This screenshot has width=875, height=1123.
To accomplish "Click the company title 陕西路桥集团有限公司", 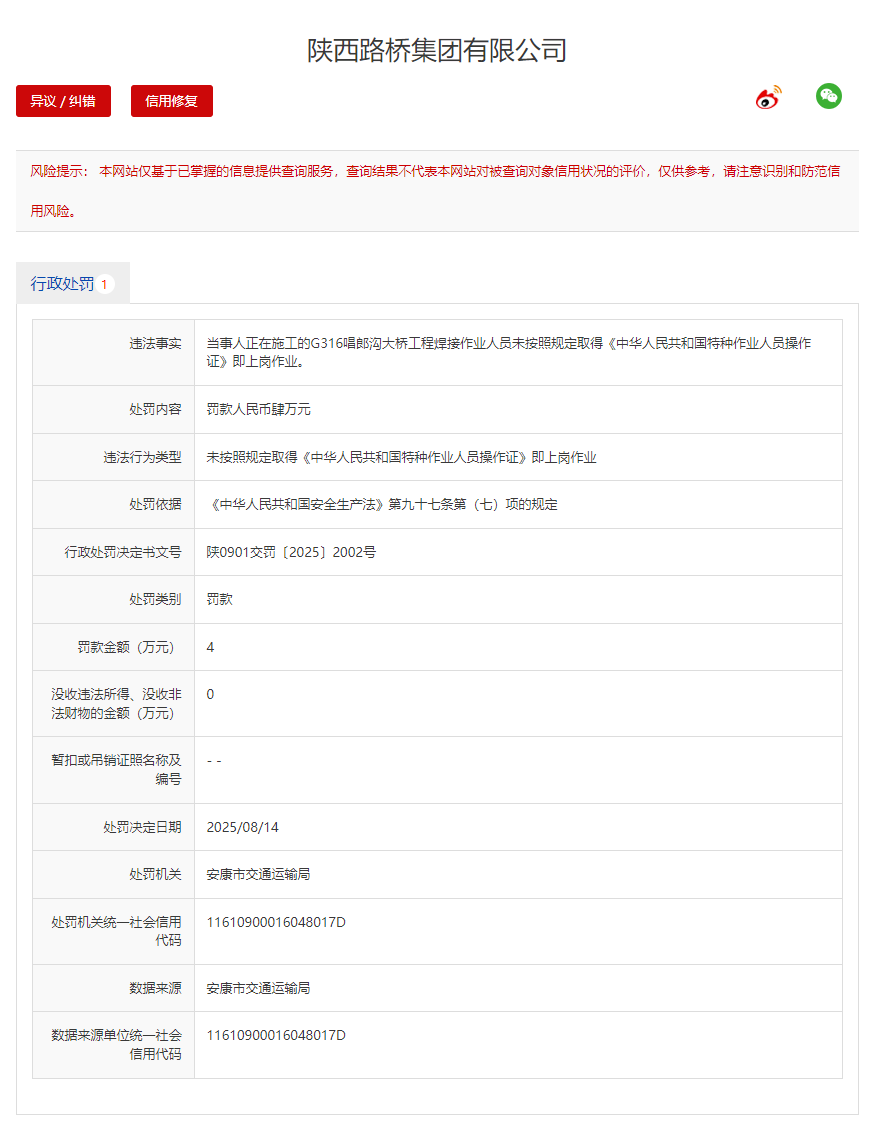I will tap(437, 50).
